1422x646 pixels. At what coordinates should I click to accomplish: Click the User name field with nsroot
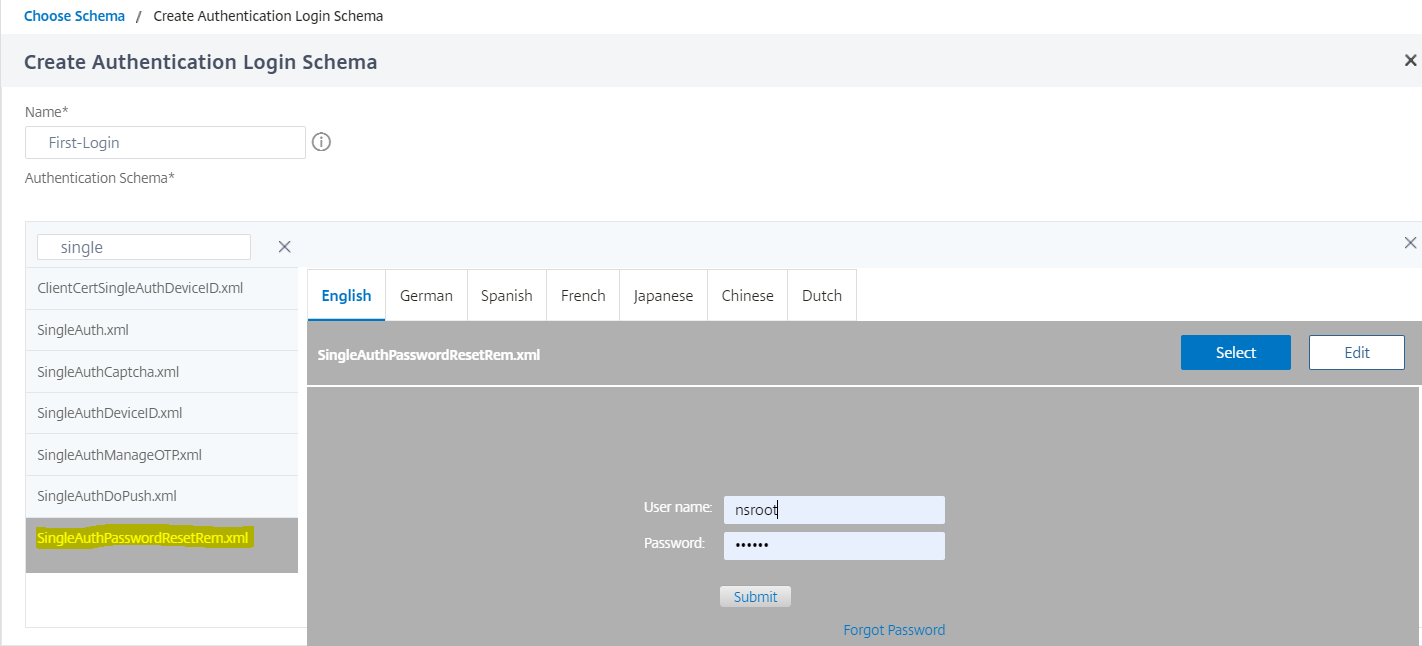(x=834, y=510)
